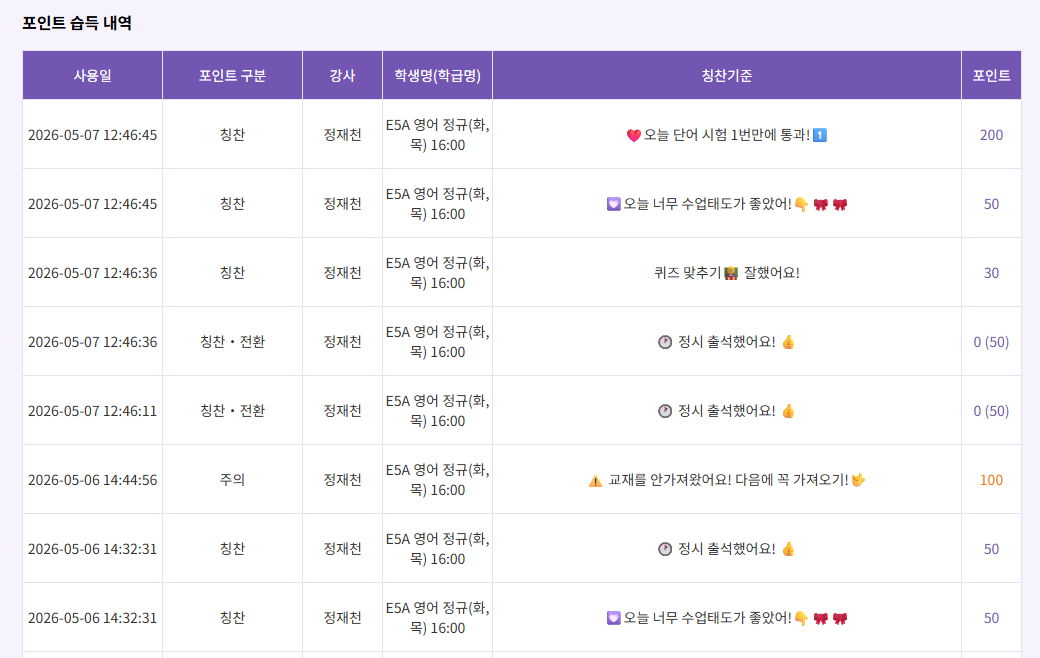The width and height of the screenshot is (1040, 658).
Task: Click the 사용일 column header
Action: [93, 76]
